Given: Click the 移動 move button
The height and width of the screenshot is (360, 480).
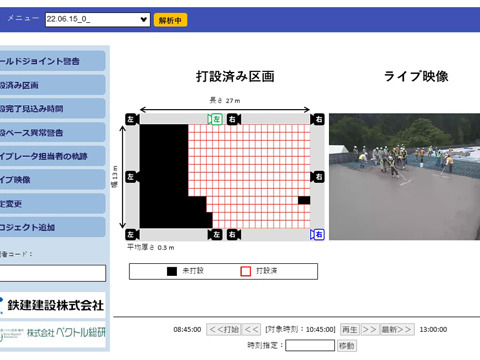Looking at the screenshot, I should 347,345.
